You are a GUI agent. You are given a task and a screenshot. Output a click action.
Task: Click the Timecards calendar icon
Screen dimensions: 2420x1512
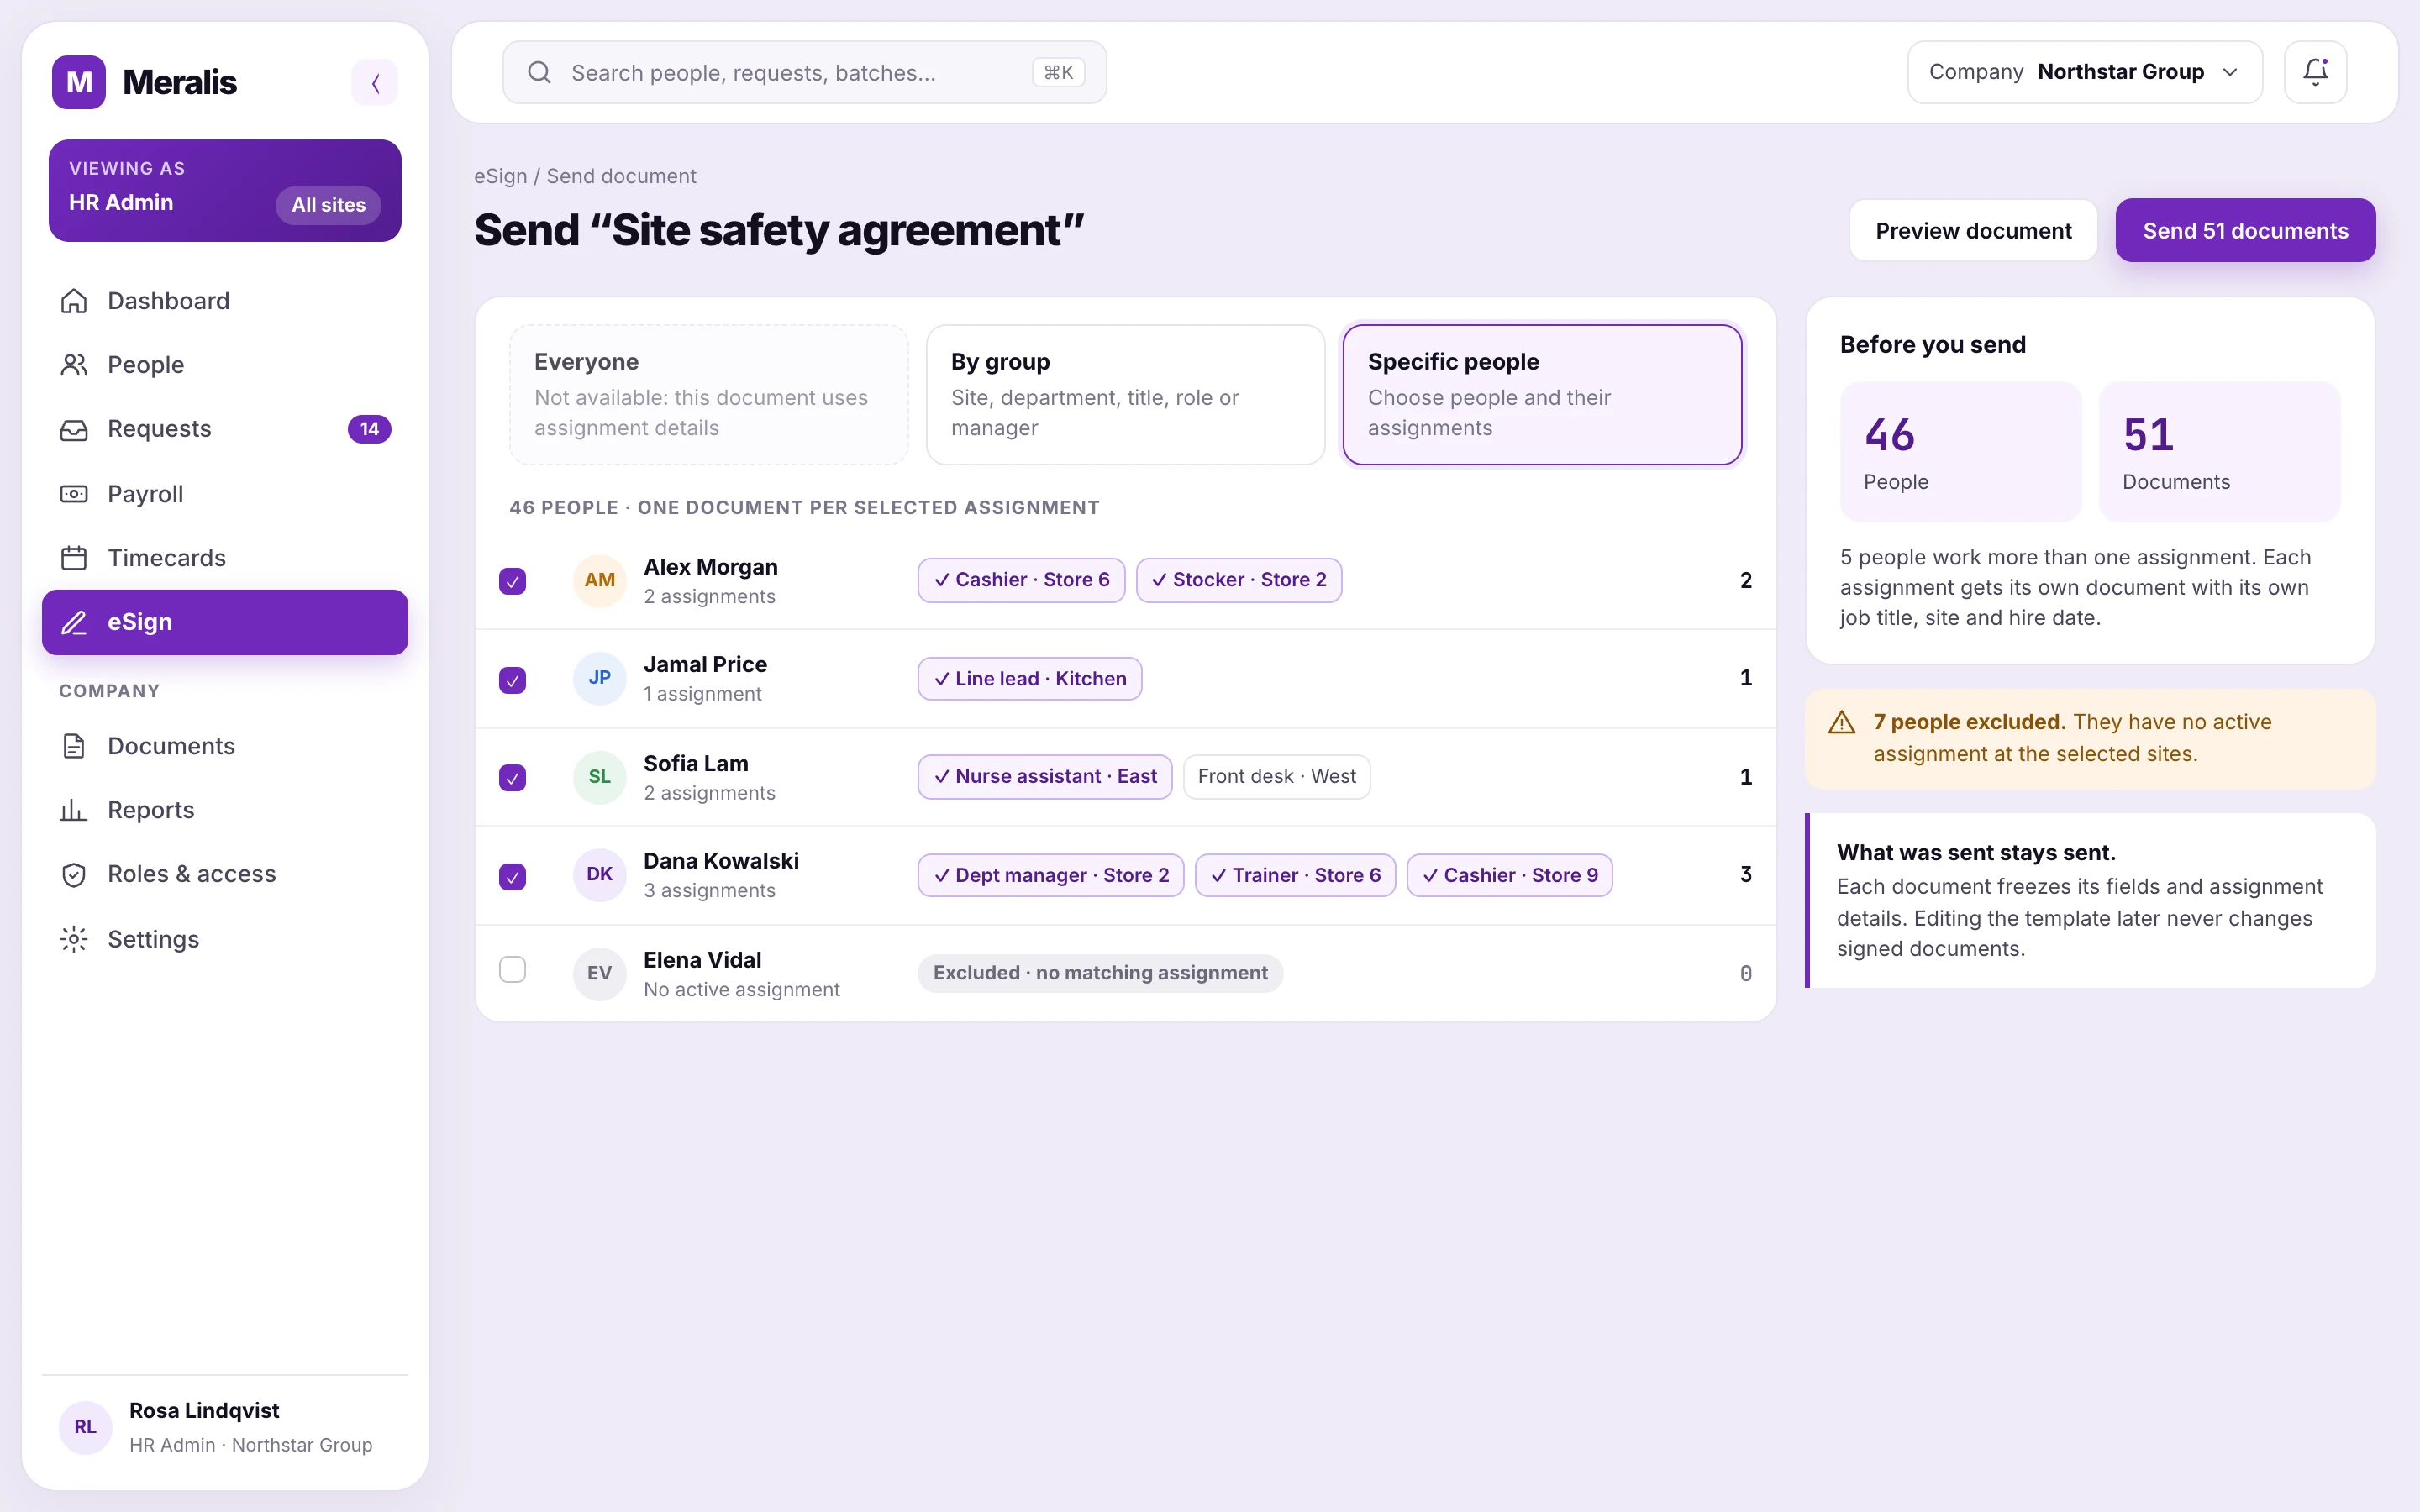click(x=74, y=558)
